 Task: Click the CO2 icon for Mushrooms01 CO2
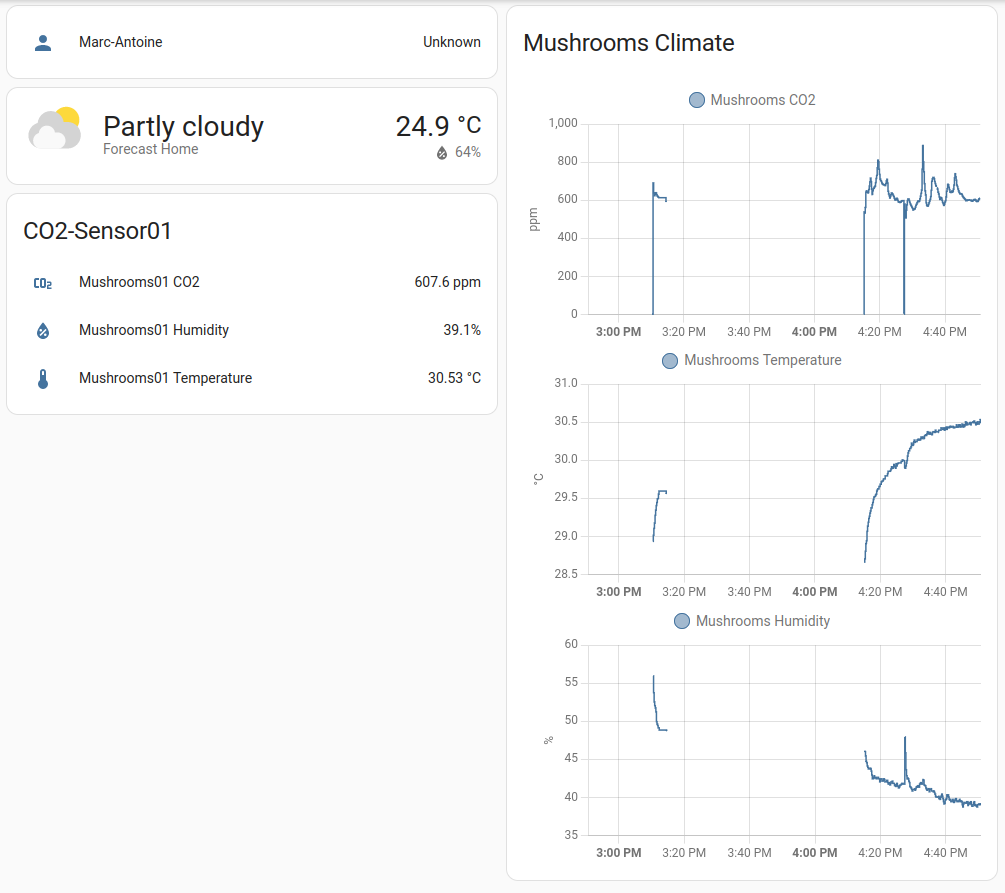point(42,283)
